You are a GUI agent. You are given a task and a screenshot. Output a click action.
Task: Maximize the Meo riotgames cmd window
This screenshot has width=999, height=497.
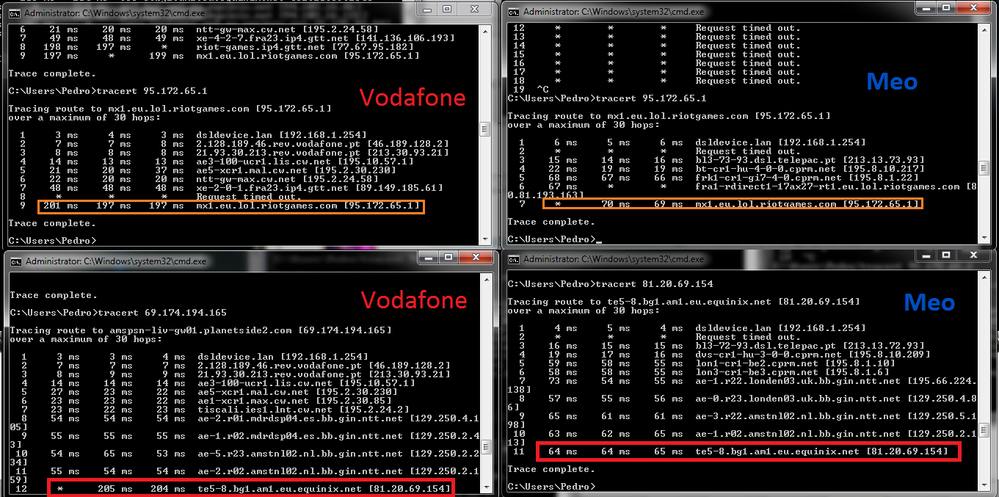[x=947, y=8]
